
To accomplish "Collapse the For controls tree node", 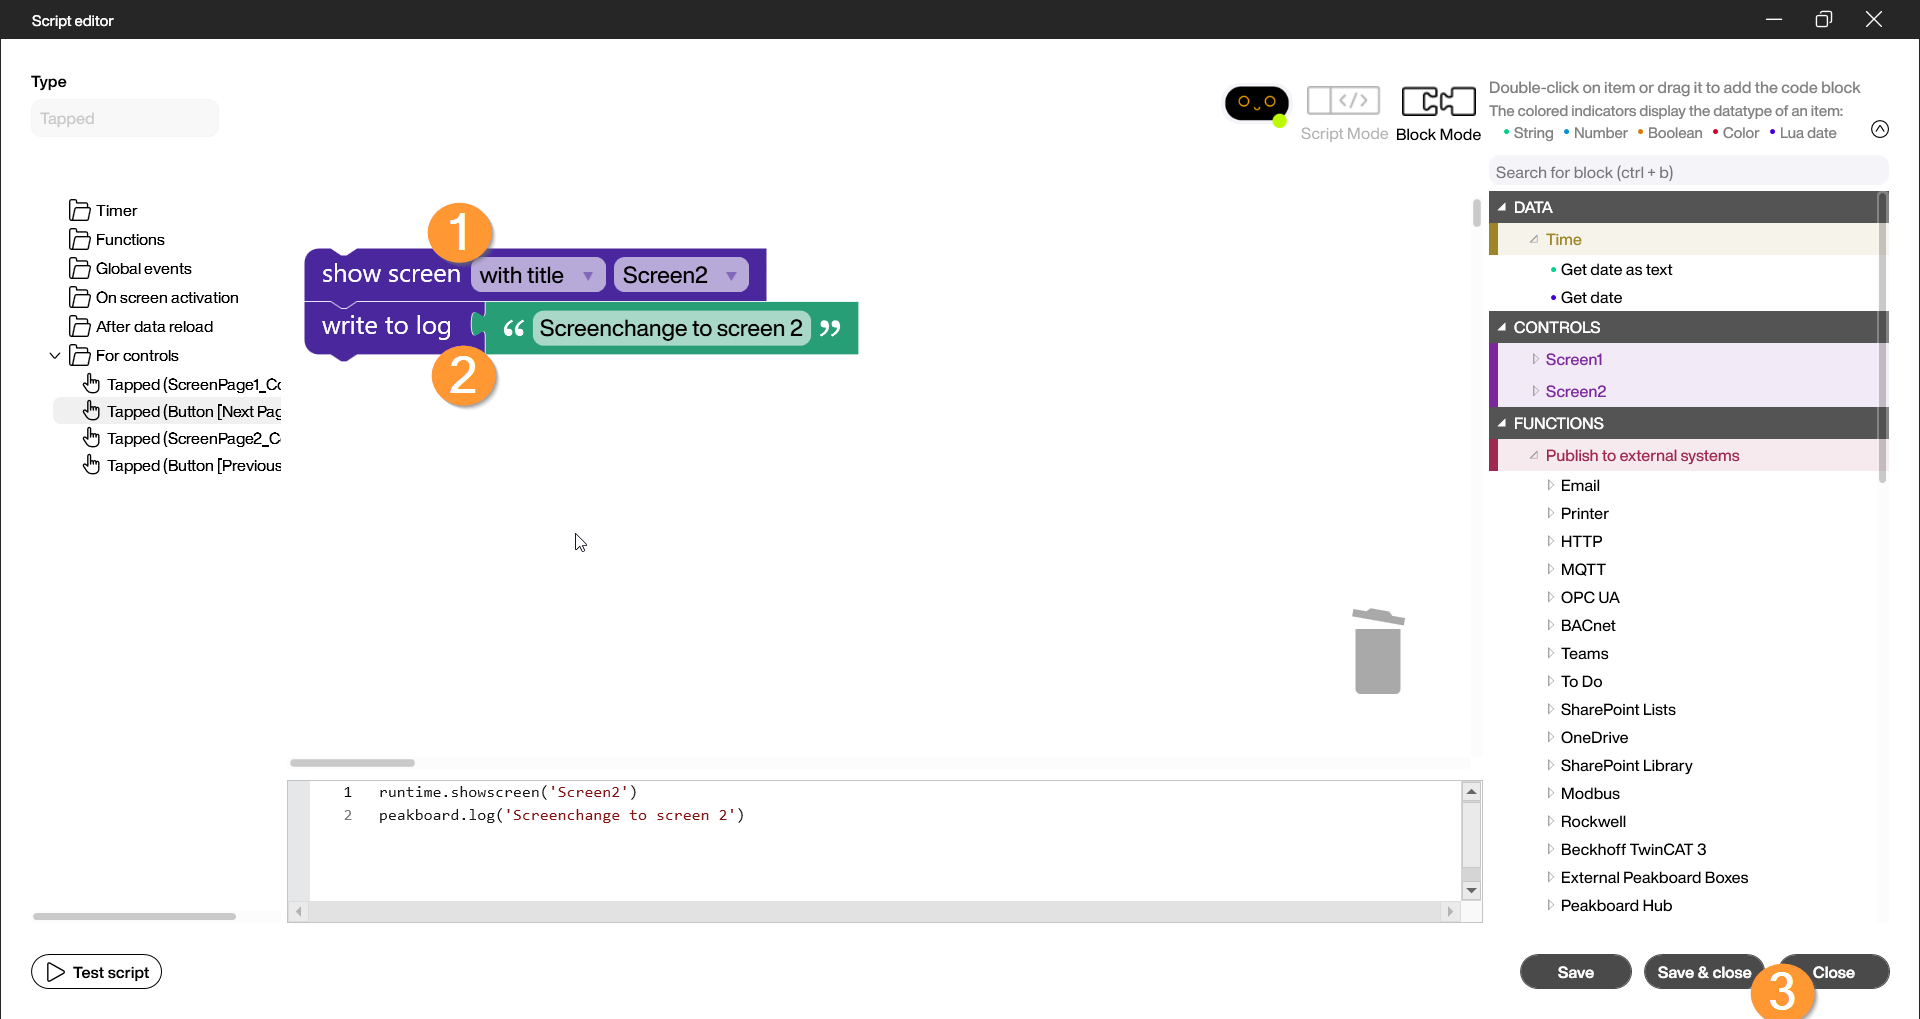I will [x=55, y=356].
